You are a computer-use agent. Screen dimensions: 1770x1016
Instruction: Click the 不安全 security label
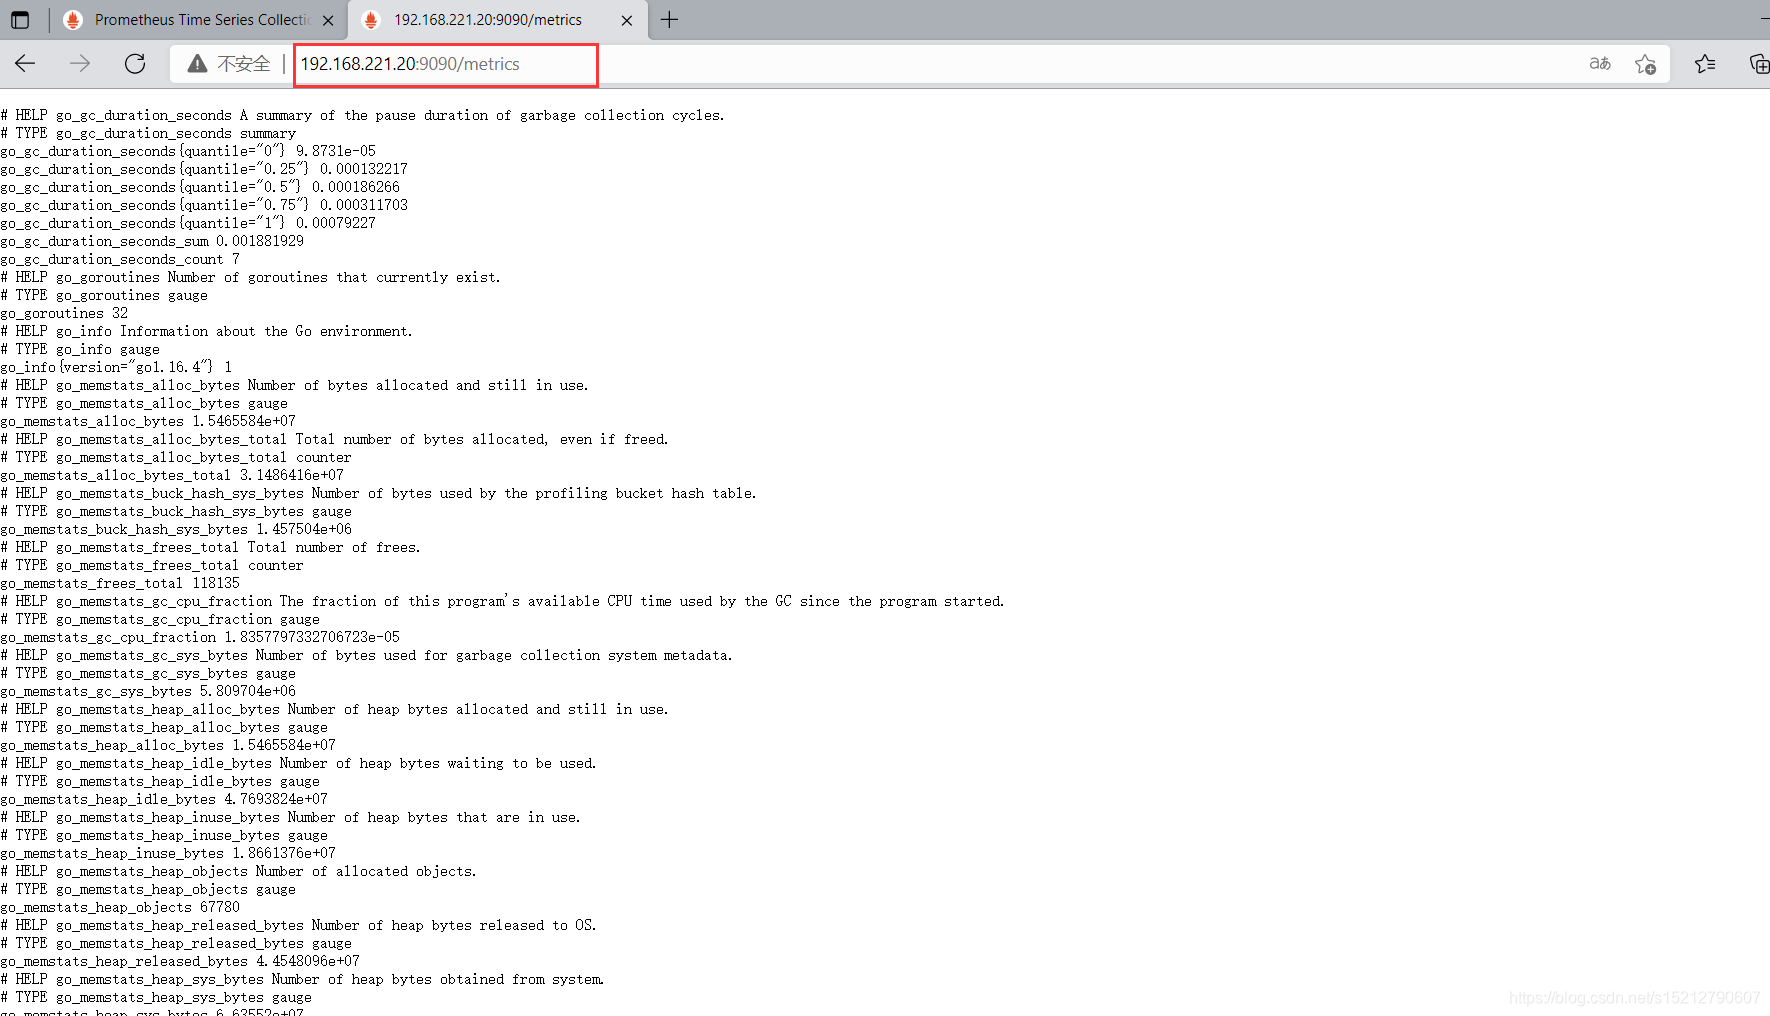point(244,64)
